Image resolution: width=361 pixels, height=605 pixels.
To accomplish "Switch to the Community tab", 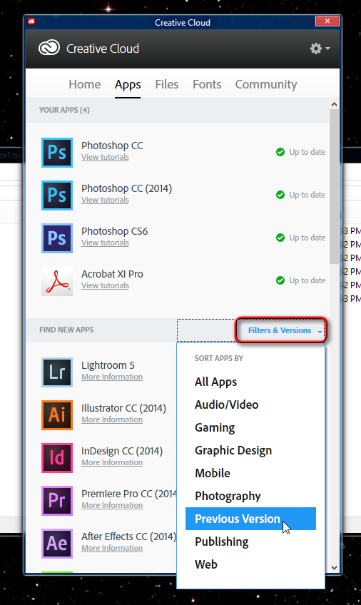I will pos(266,84).
